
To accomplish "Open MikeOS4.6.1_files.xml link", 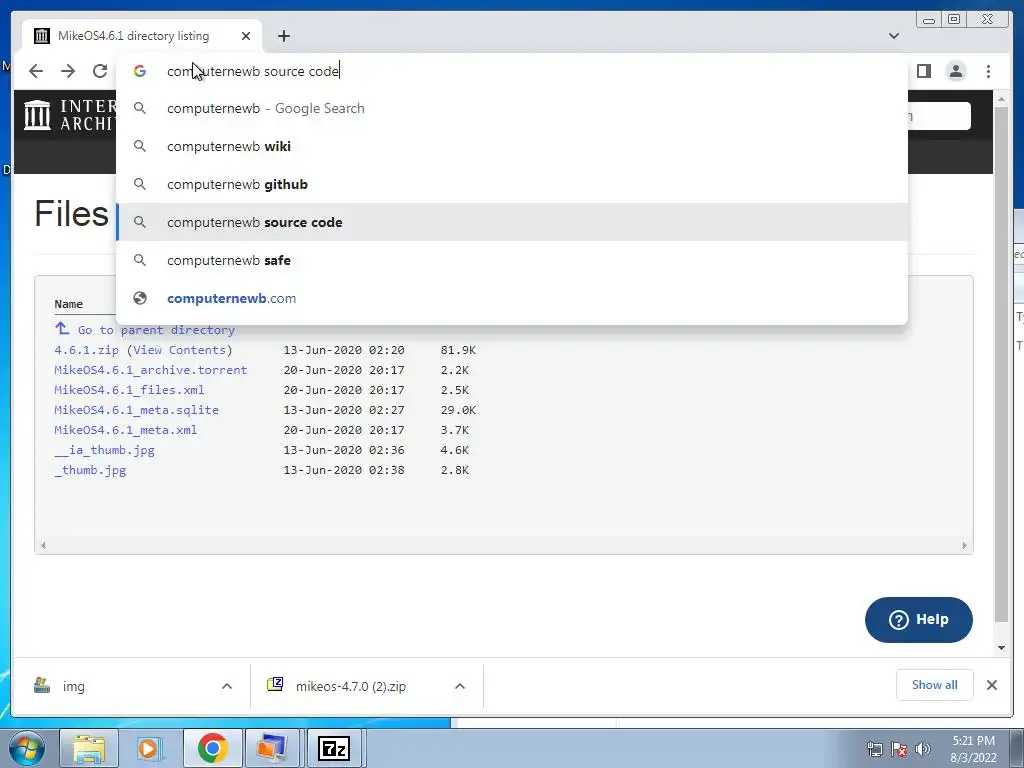I will [129, 390].
